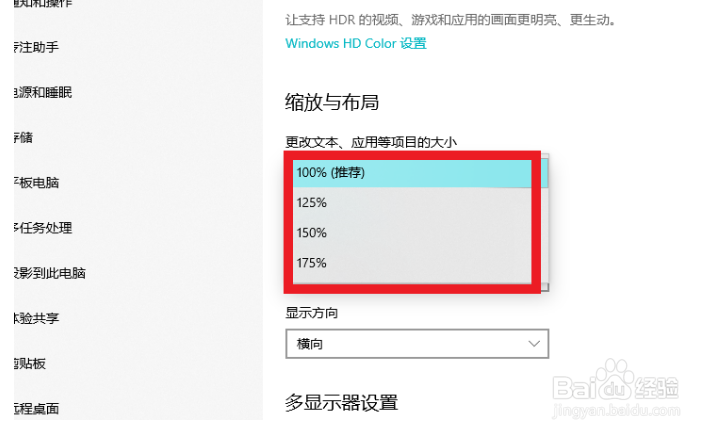Navigate to 投影到此电脑
The height and width of the screenshot is (436, 720).
coord(48,273)
